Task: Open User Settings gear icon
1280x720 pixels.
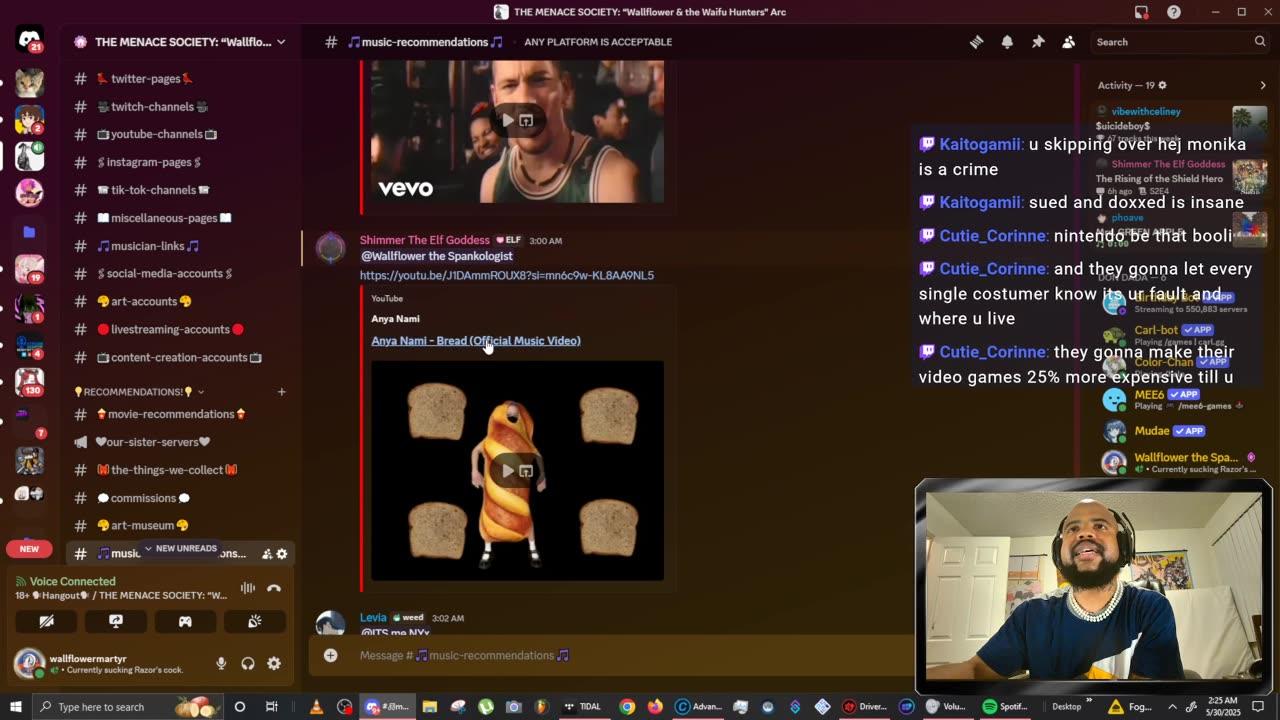Action: (274, 664)
